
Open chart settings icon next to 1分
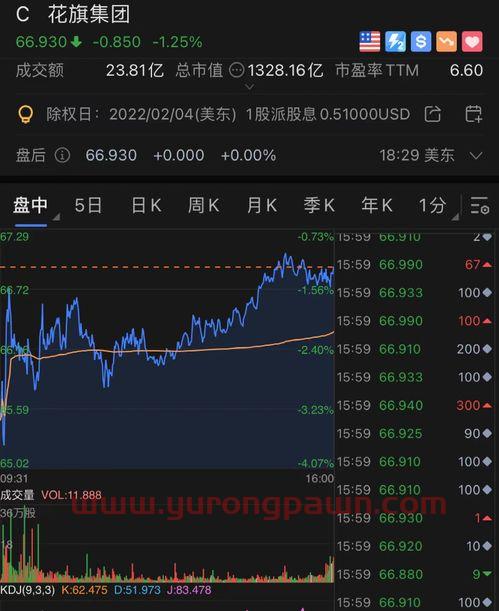[479, 205]
